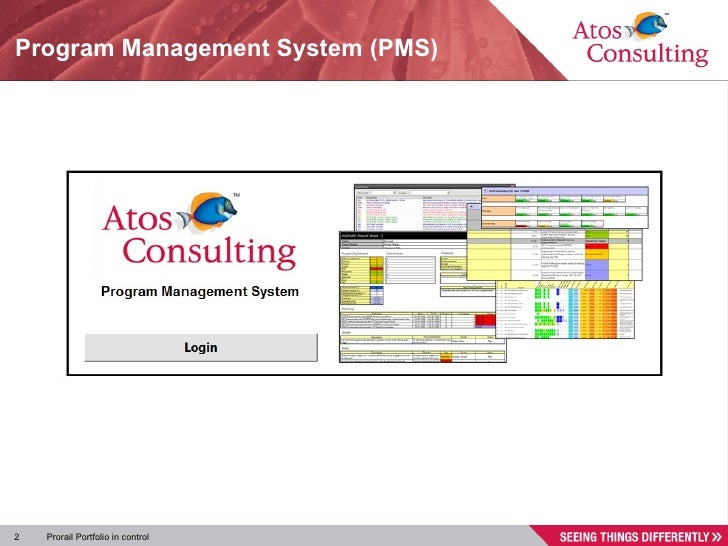Click the large Atos Consulting fish logo
The width and height of the screenshot is (728, 546).
(x=199, y=231)
